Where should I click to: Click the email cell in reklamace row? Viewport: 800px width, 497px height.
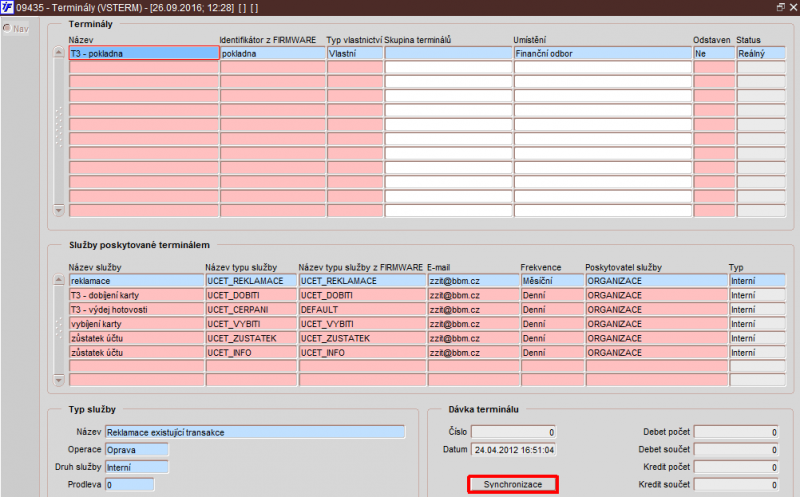point(473,281)
